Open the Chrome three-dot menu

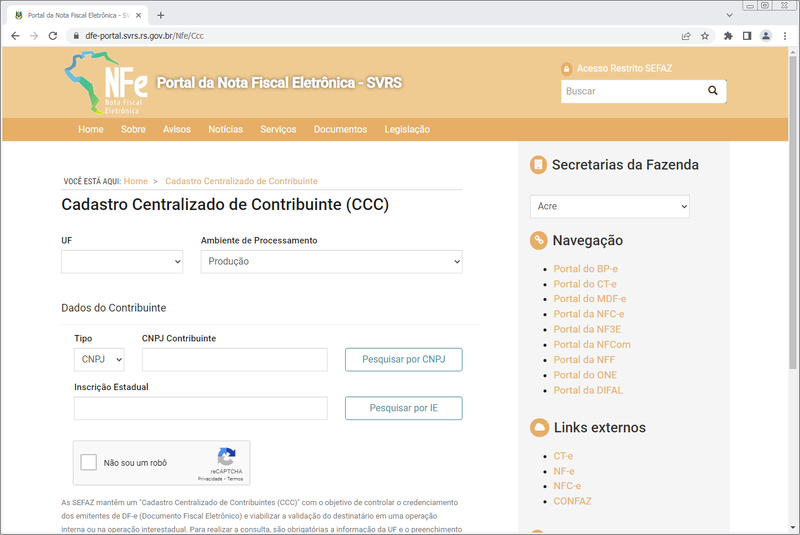(785, 36)
